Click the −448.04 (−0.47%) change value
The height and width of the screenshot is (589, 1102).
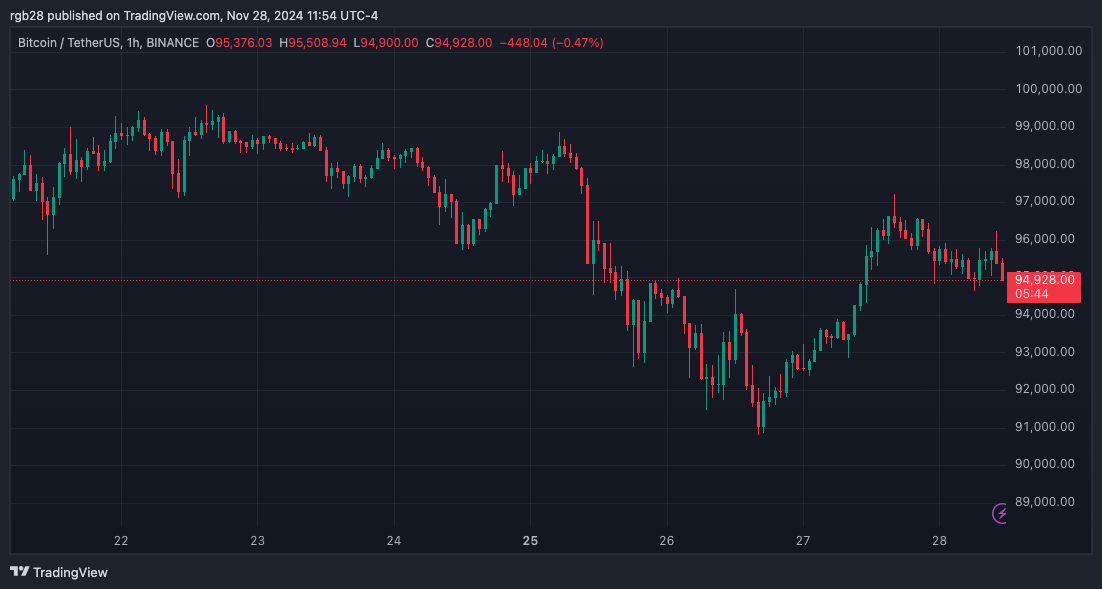pyautogui.click(x=551, y=43)
